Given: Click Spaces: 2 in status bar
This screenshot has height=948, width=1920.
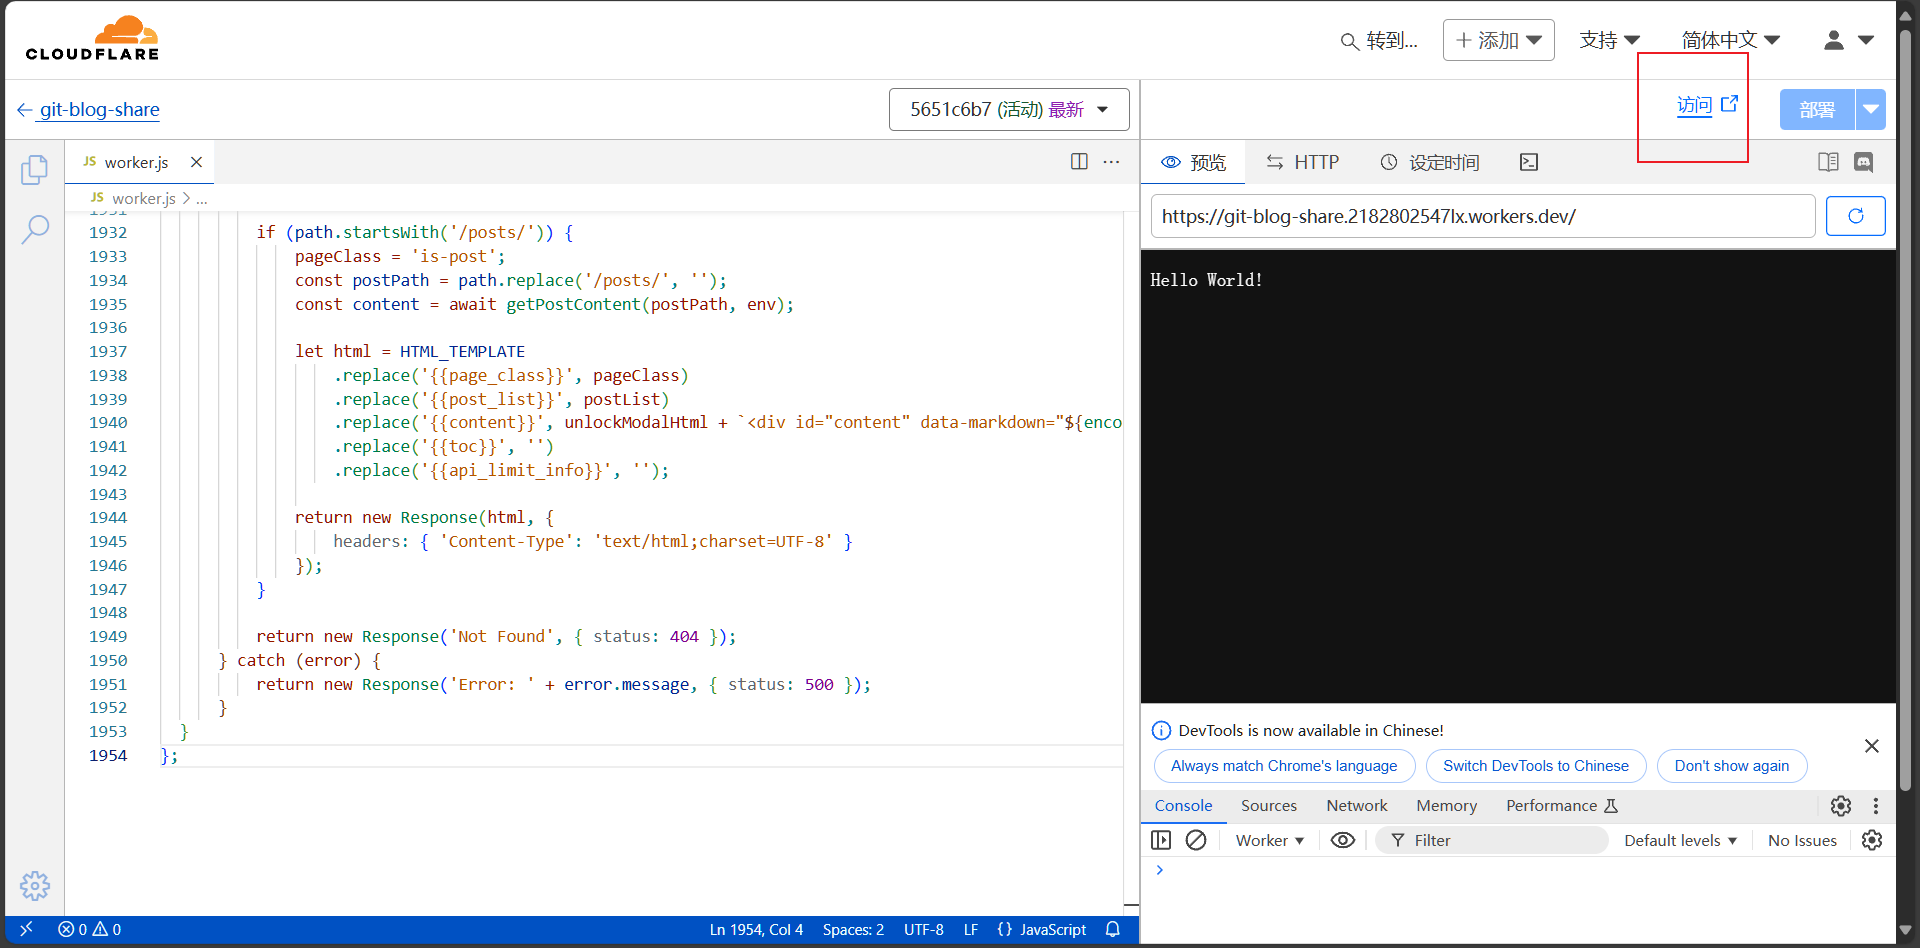Looking at the screenshot, I should coord(853,929).
